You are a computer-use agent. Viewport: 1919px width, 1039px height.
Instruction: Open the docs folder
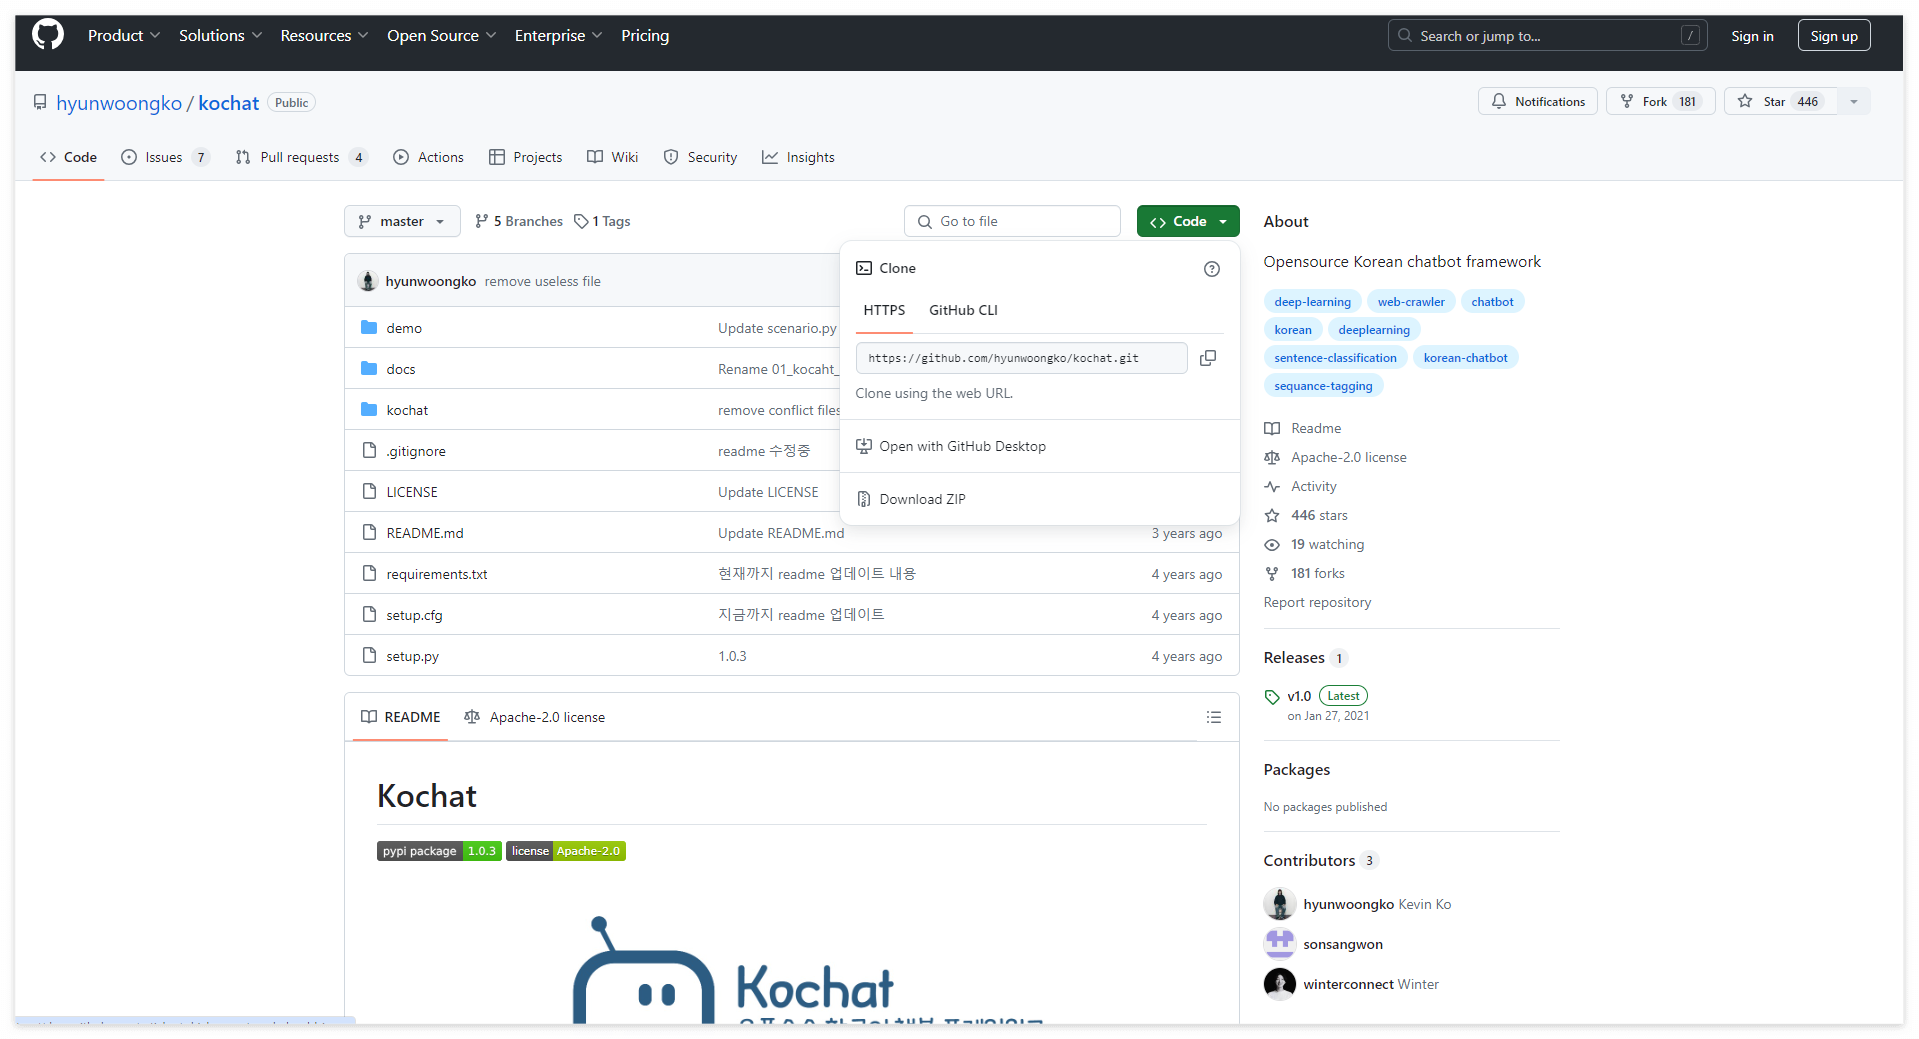[x=401, y=369]
